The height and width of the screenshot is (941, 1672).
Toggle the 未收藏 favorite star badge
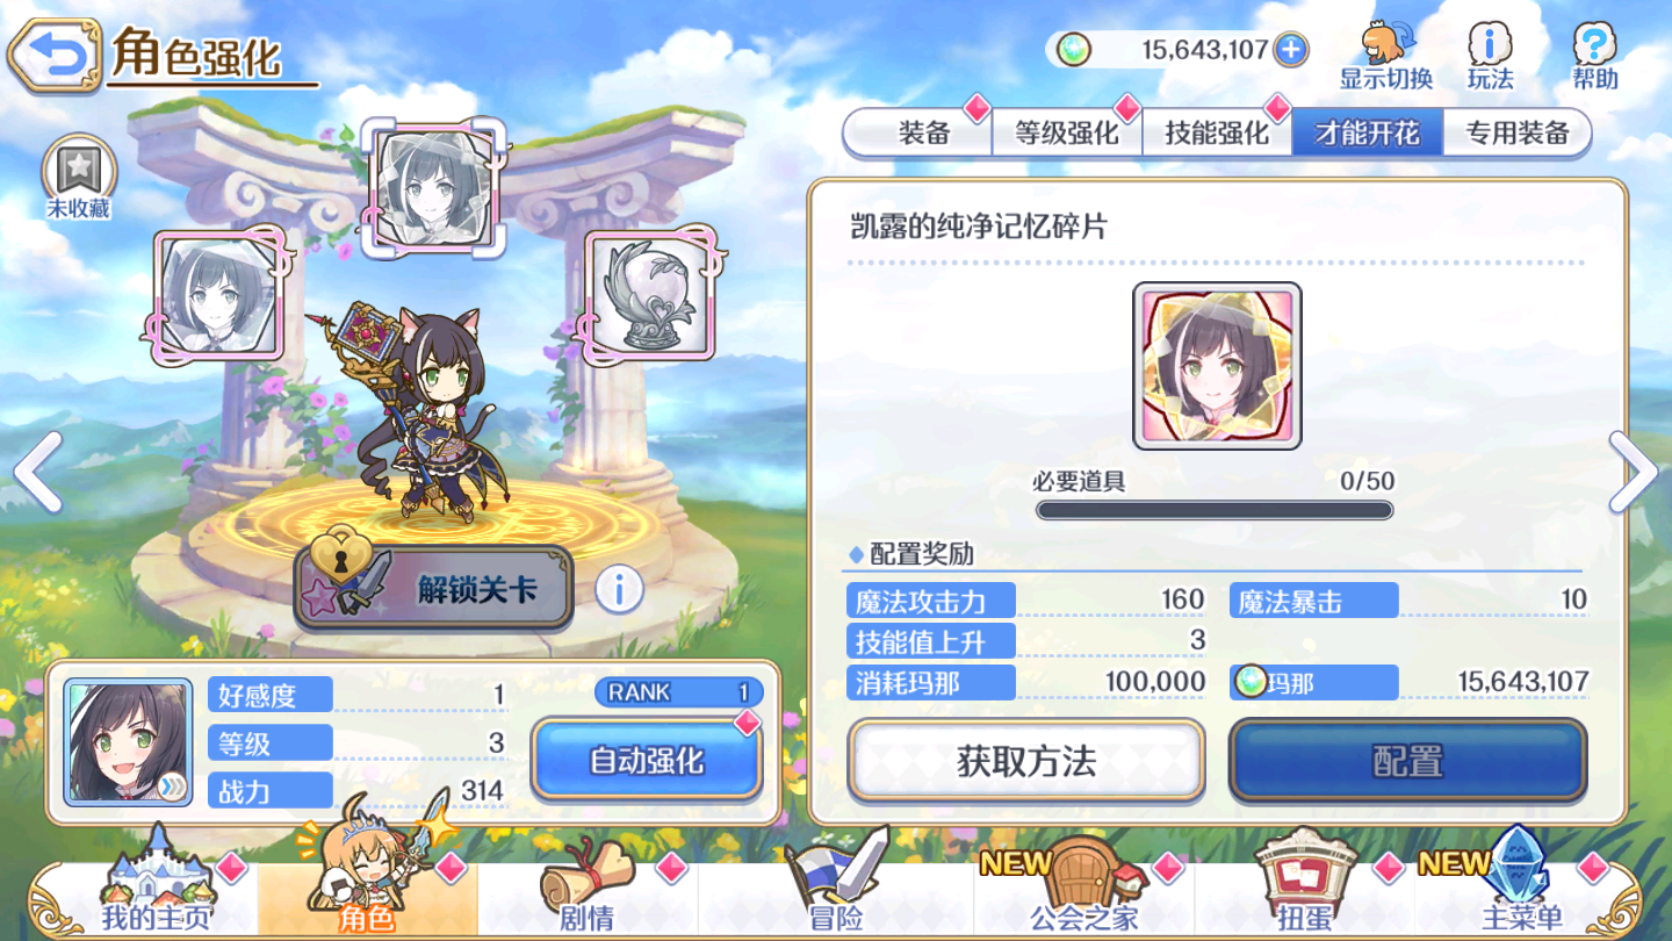pos(78,178)
